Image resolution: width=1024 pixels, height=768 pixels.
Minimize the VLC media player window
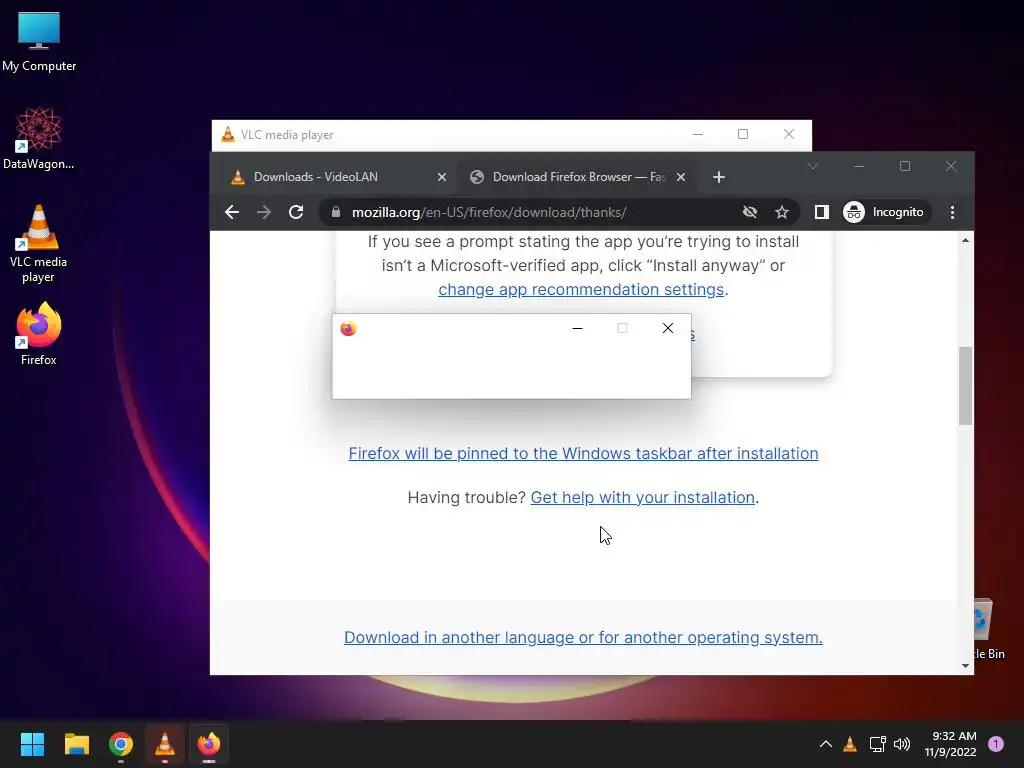click(697, 135)
